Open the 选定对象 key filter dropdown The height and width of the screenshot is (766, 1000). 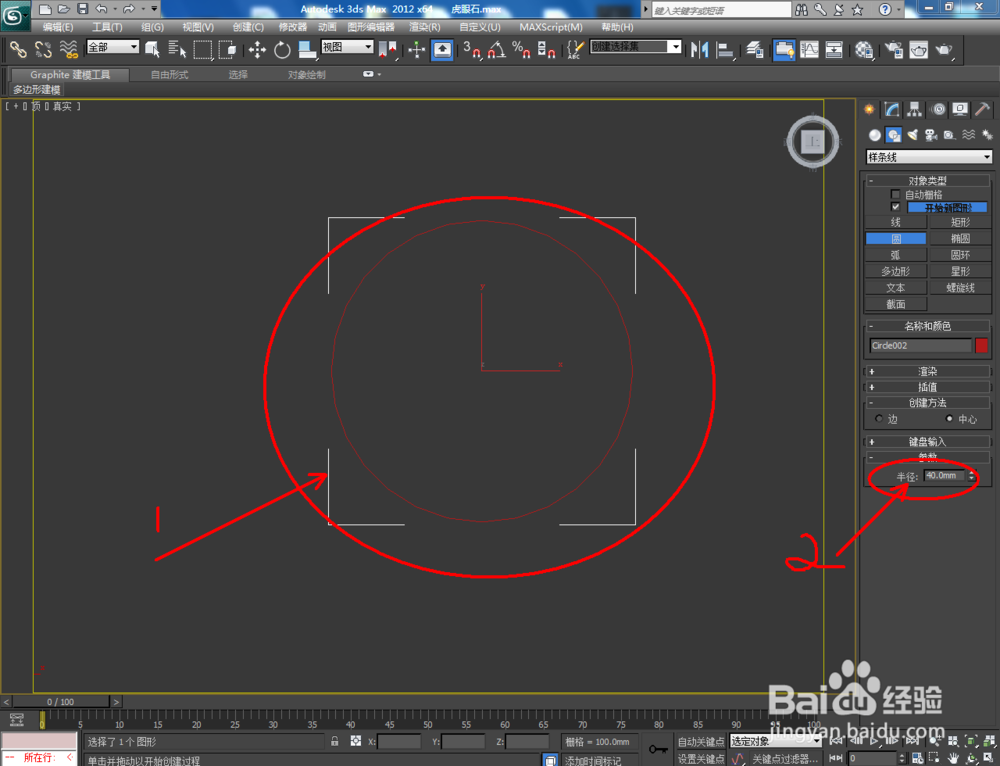pyautogui.click(x=775, y=741)
